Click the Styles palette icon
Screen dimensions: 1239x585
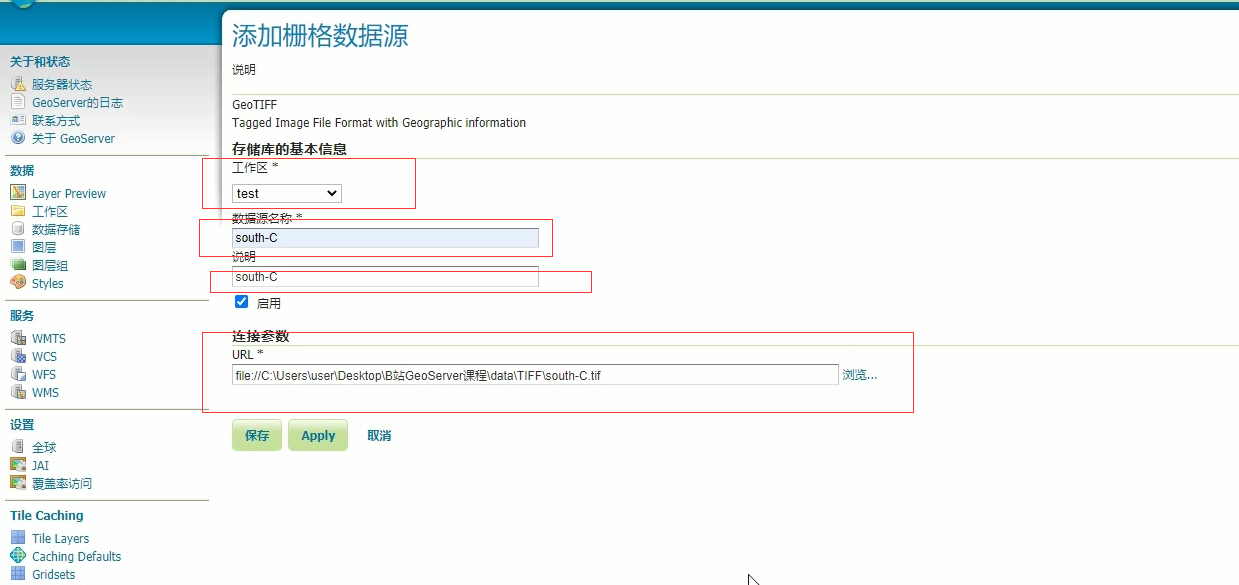coord(18,283)
